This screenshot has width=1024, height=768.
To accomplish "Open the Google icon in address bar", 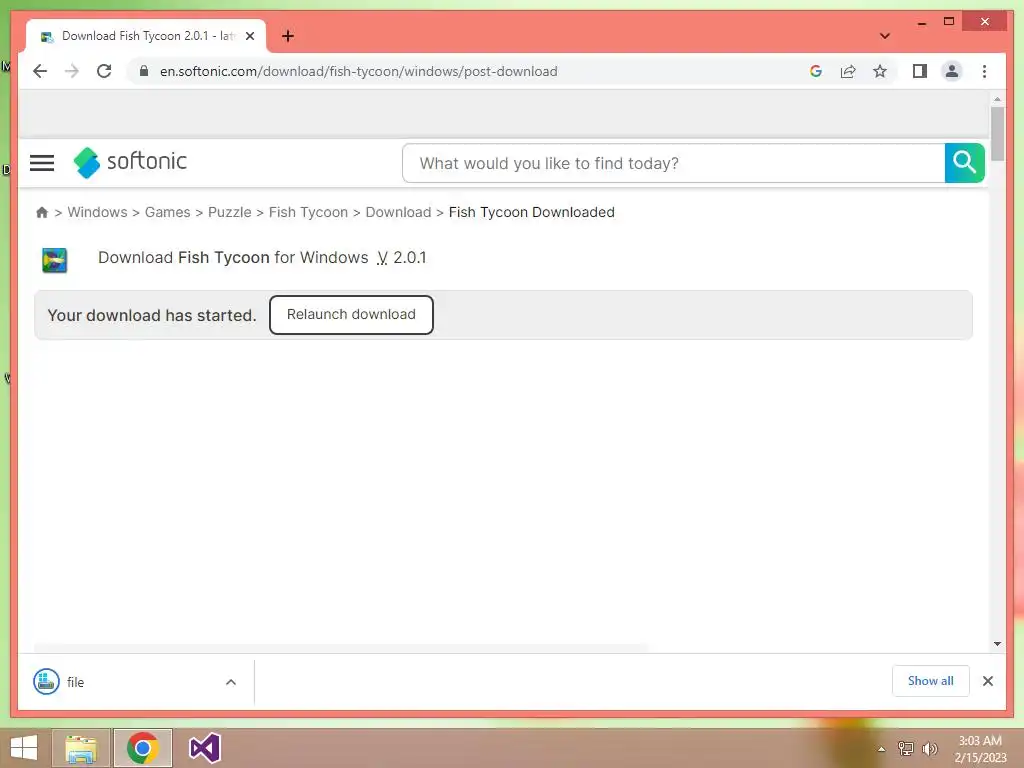I will point(816,71).
